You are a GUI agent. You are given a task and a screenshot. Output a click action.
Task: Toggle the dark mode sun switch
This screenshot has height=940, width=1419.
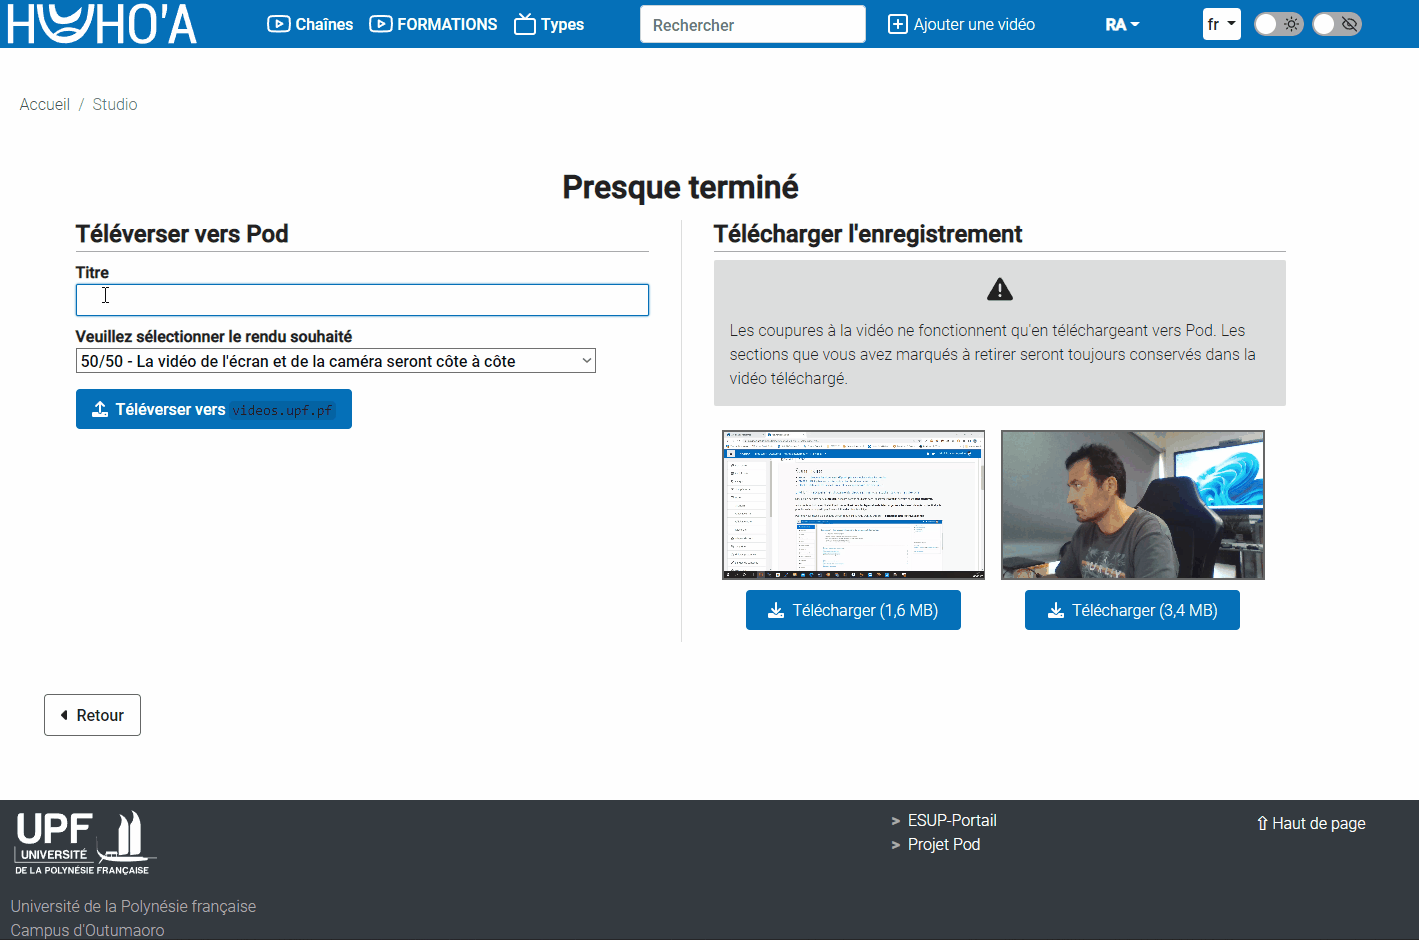tap(1278, 24)
